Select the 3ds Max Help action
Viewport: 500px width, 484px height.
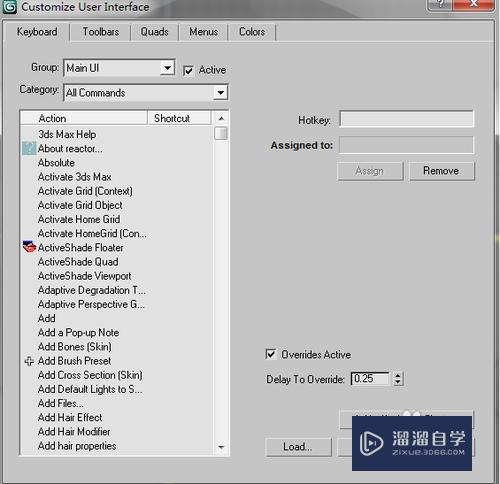[x=67, y=134]
